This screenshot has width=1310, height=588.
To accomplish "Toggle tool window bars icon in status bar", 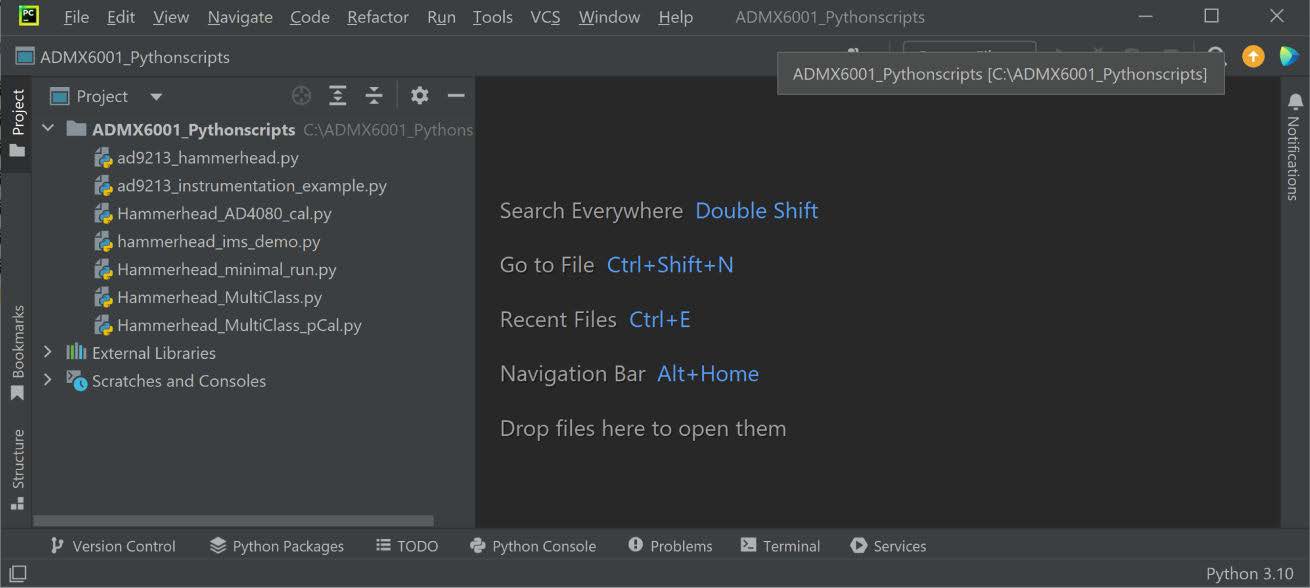I will [x=18, y=574].
